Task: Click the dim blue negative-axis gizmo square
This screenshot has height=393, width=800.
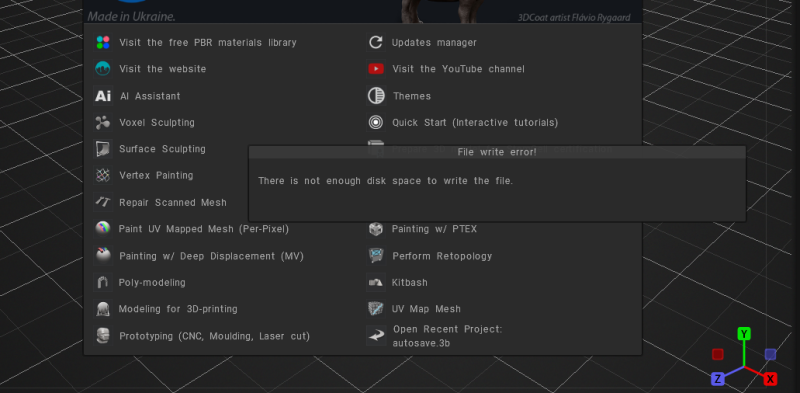Action: click(x=770, y=354)
